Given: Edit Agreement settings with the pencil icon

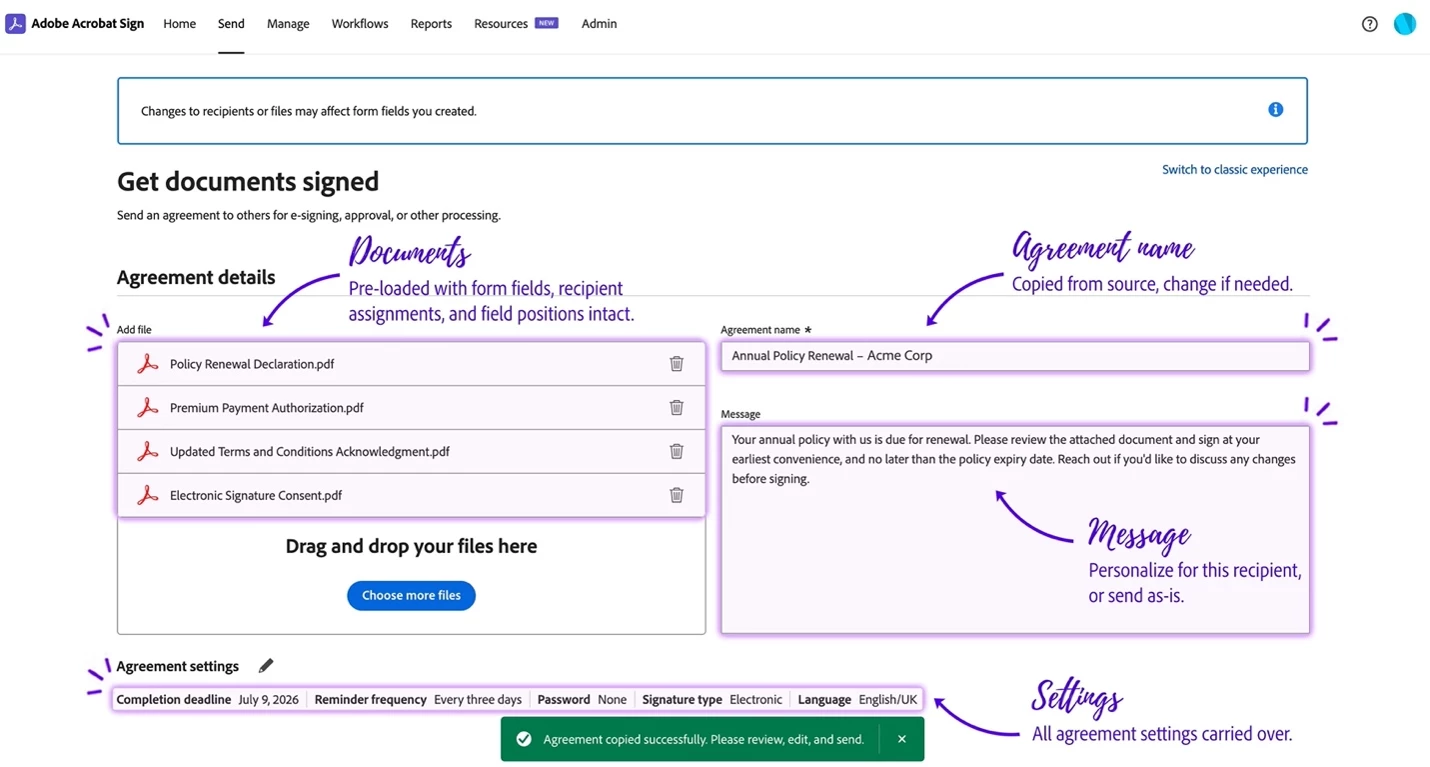Looking at the screenshot, I should [x=265, y=666].
